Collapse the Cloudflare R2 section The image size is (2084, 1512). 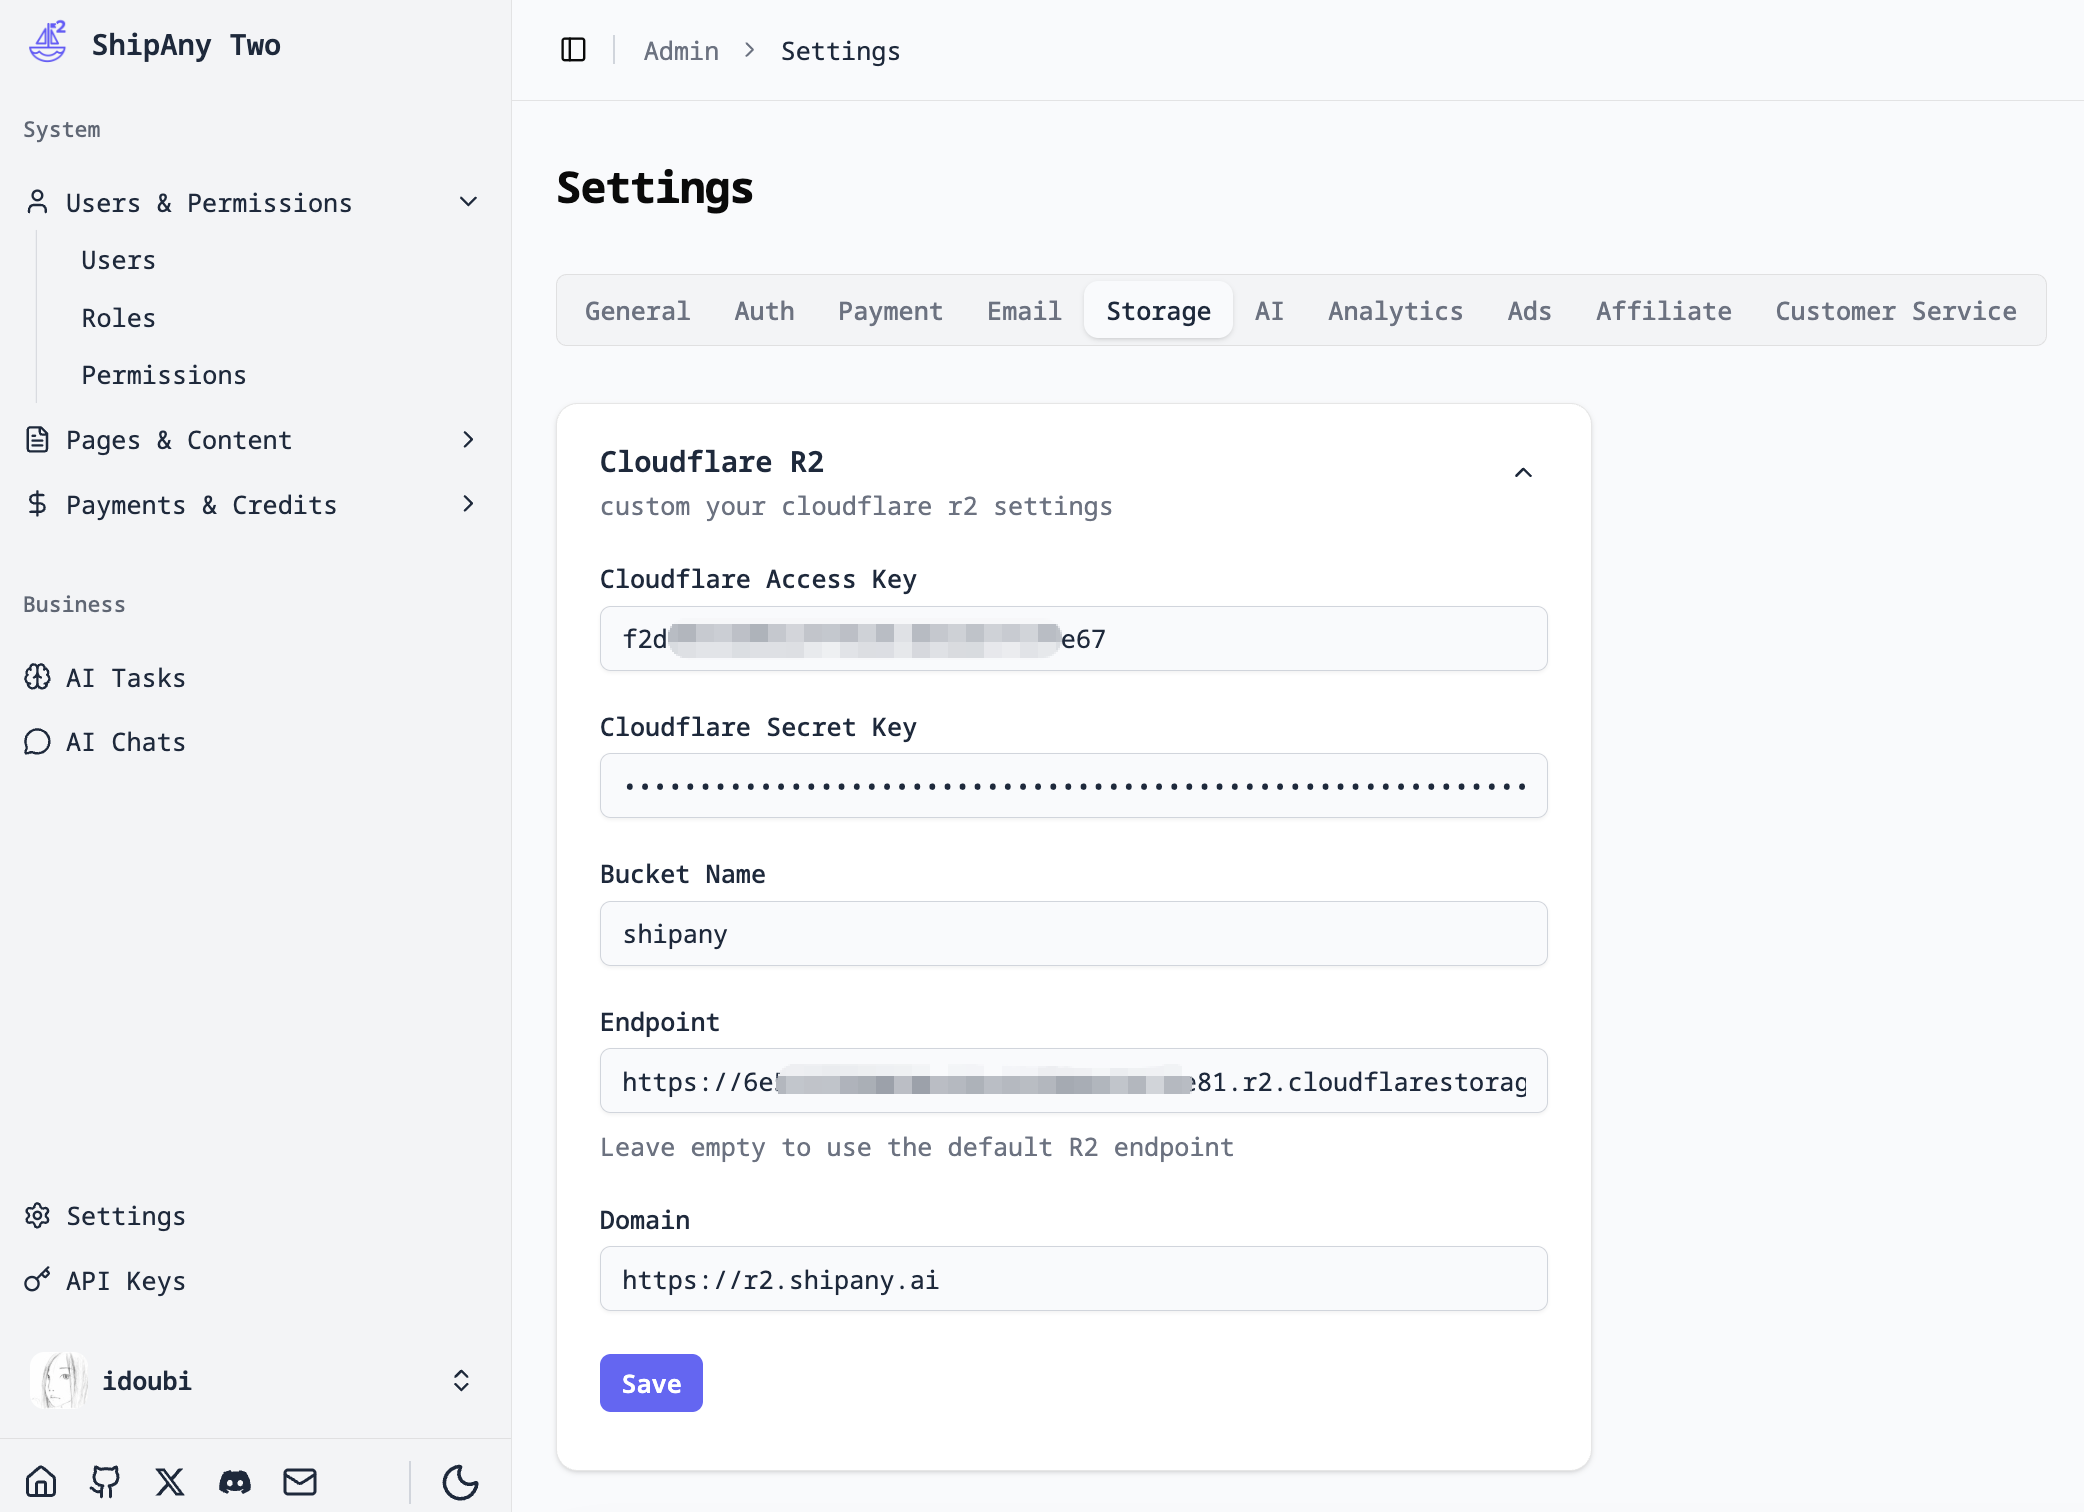click(1523, 473)
